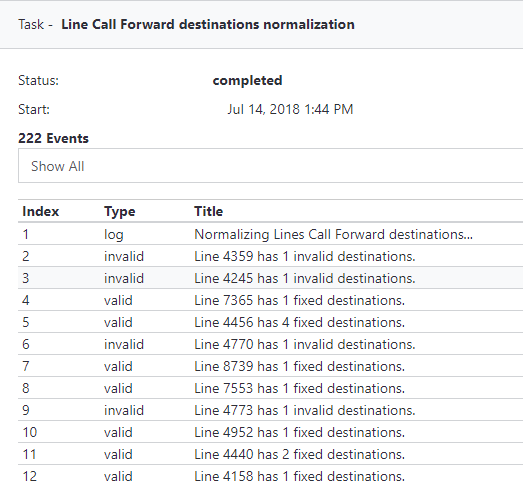Open the Line 4456 has 4 fixed destinations event
523x481 pixels.
(271, 322)
